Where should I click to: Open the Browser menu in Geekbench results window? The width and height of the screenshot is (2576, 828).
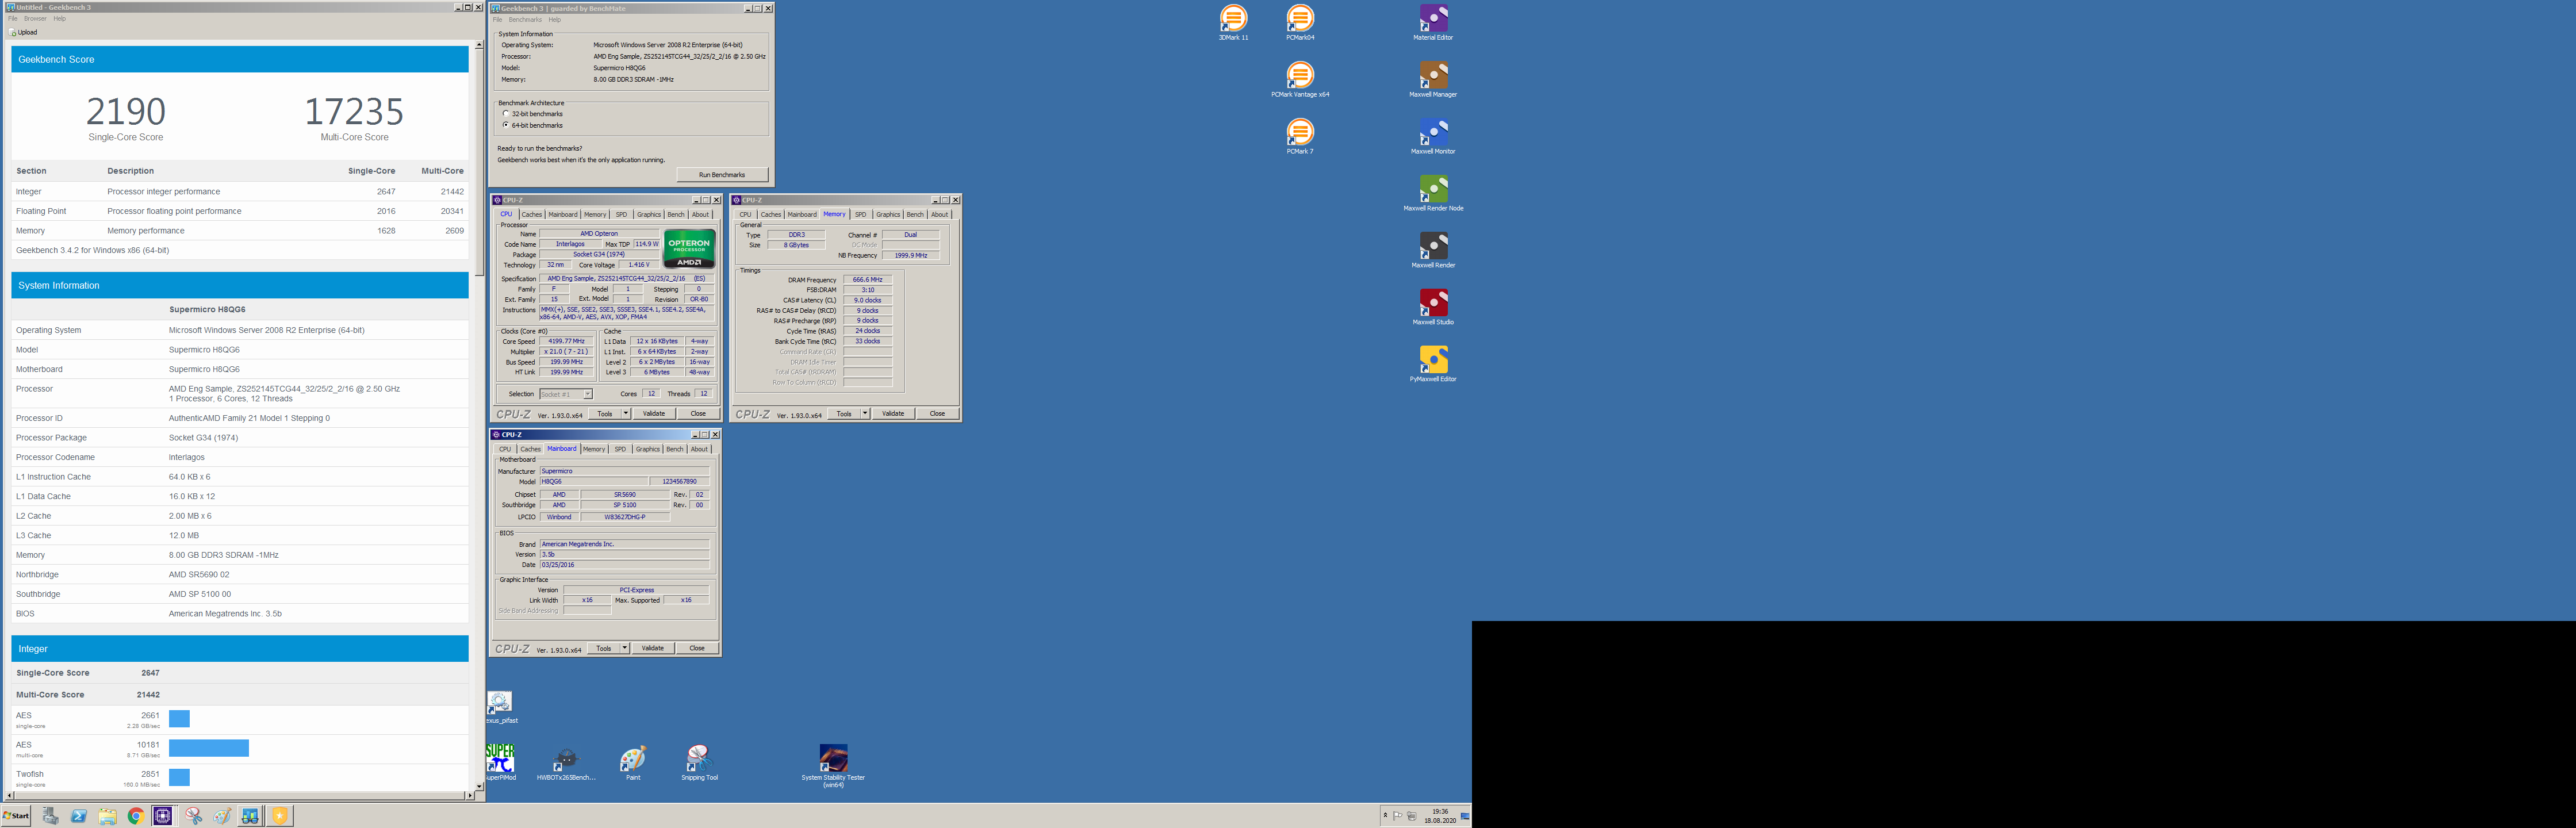click(35, 19)
